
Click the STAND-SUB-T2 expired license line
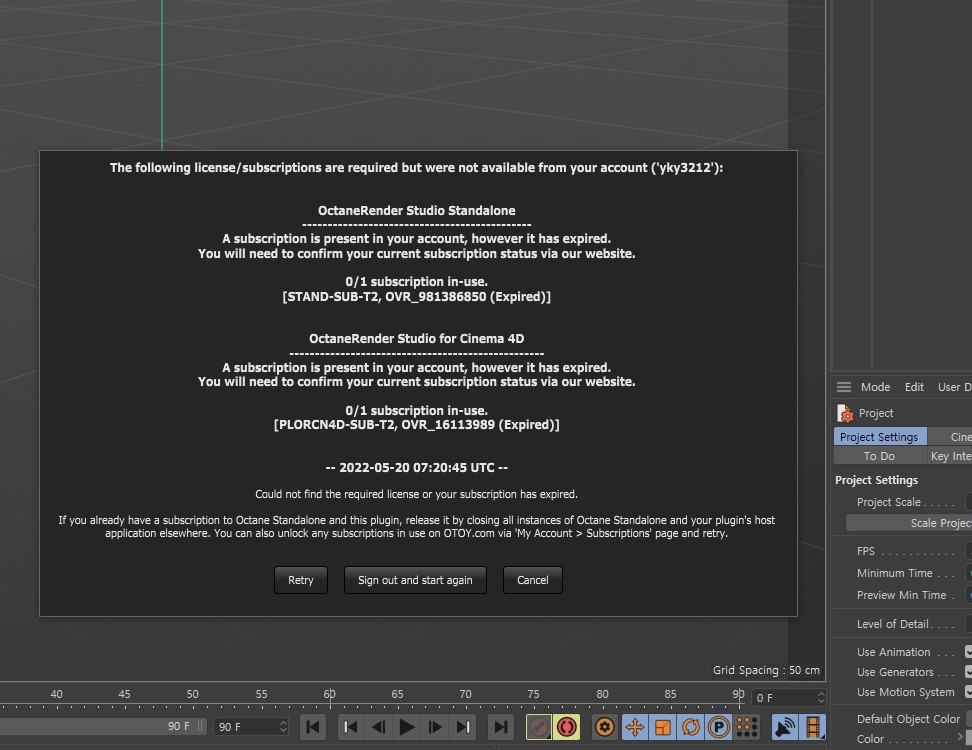tap(417, 297)
